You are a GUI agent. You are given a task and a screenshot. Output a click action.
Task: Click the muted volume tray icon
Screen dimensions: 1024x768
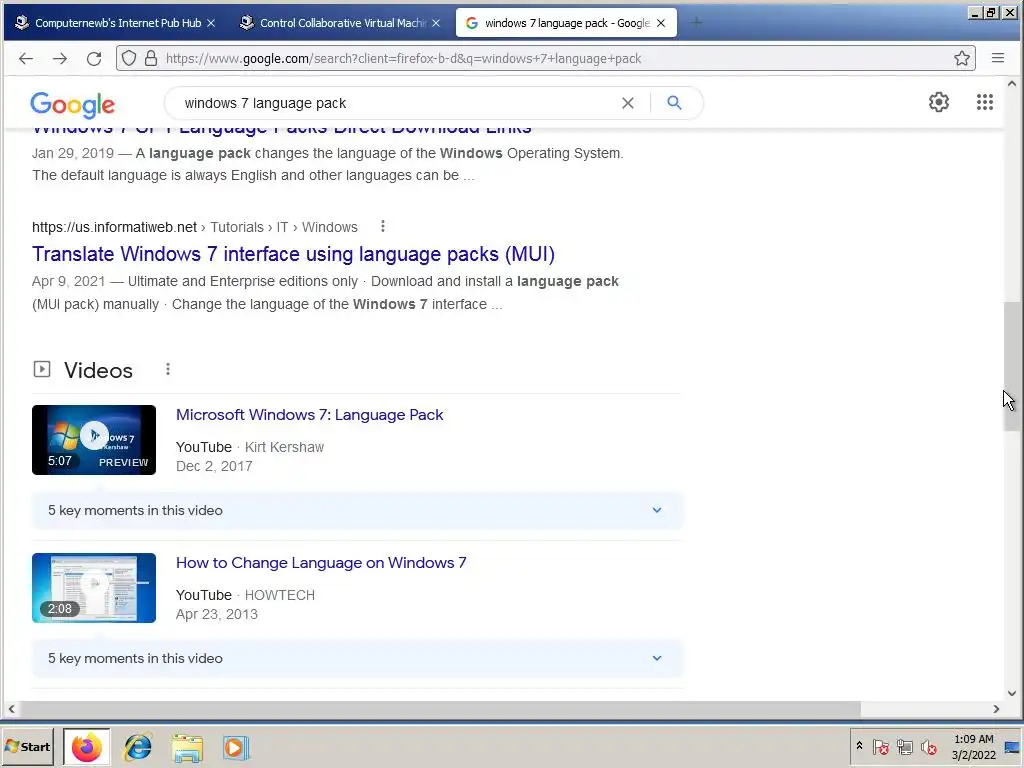[x=929, y=746]
